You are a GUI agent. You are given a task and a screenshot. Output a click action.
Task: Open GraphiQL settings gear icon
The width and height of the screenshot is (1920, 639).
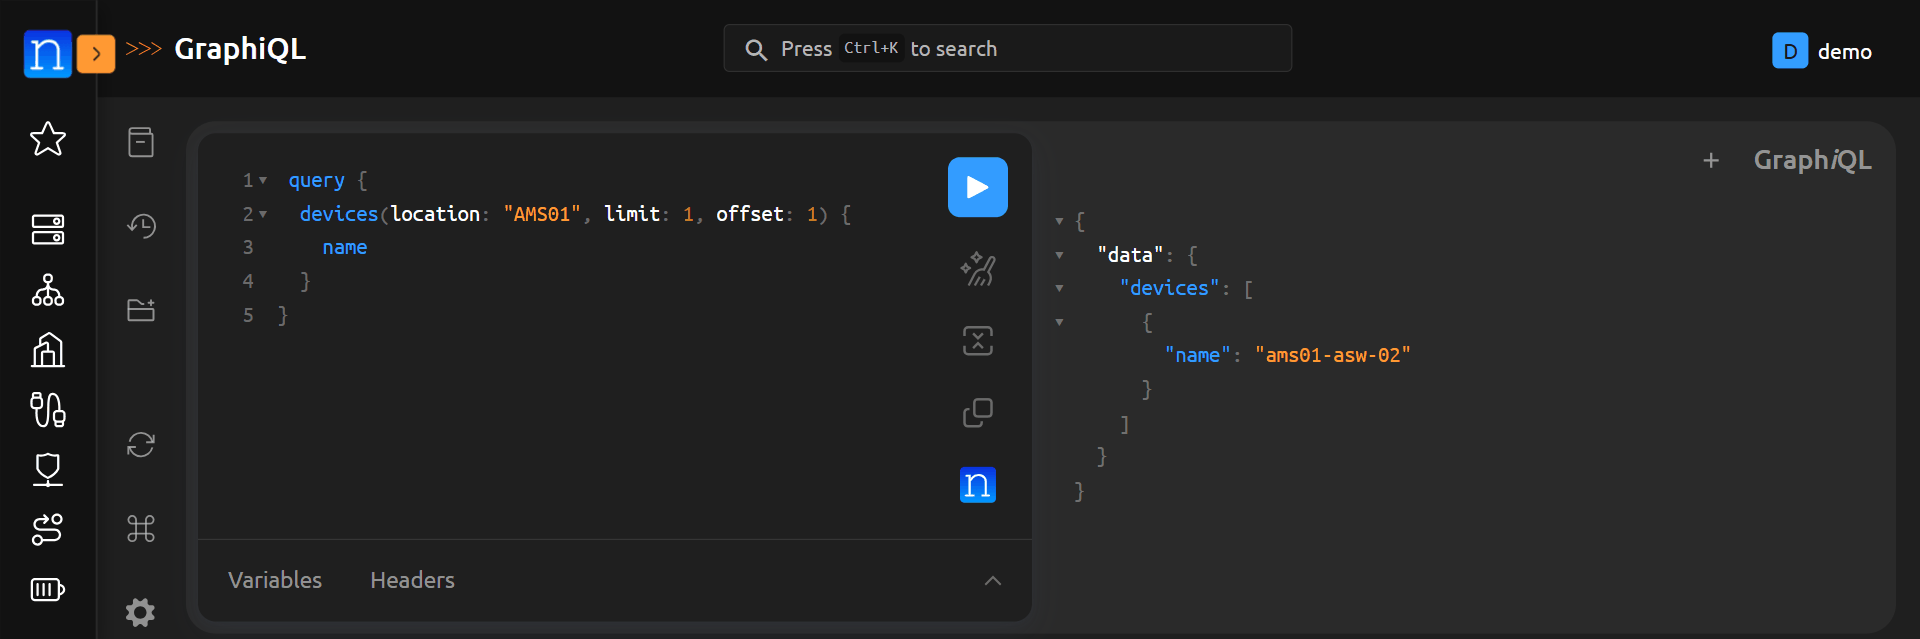pos(141,611)
